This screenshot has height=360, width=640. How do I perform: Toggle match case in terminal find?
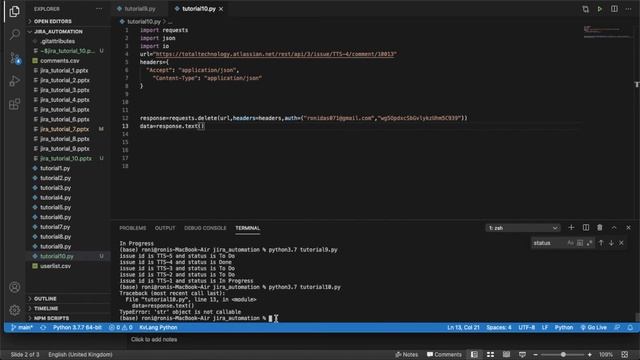tap(570, 243)
